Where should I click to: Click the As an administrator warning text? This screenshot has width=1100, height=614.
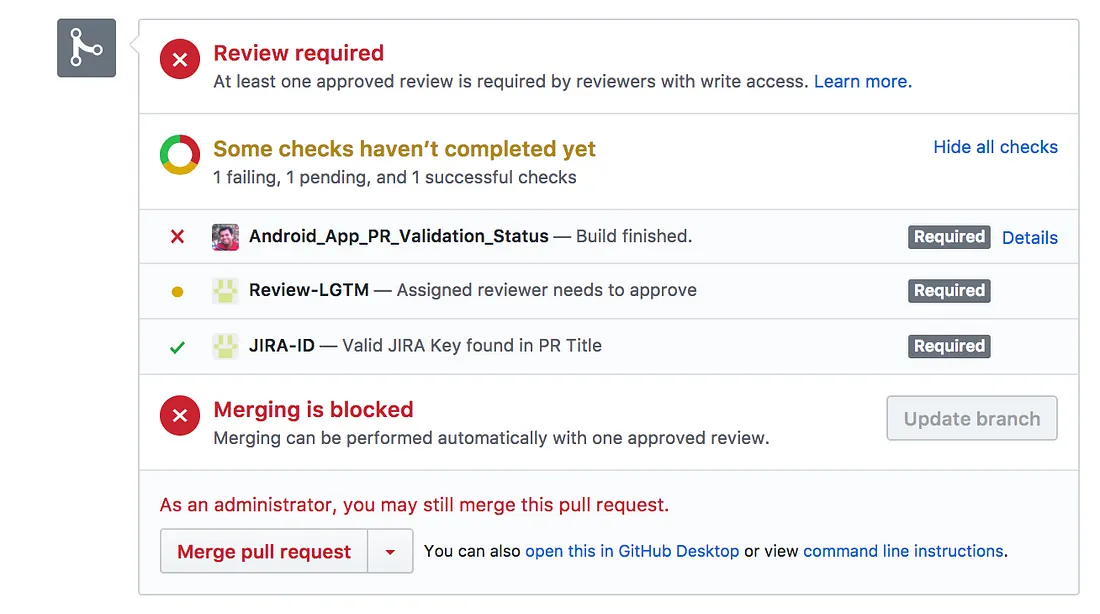click(414, 505)
